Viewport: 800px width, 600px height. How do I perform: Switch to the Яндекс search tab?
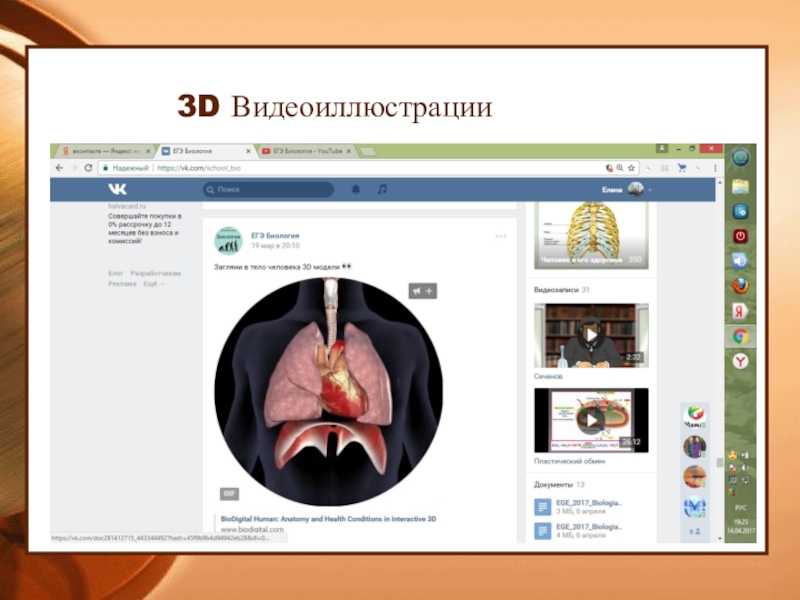pyautogui.click(x=104, y=151)
